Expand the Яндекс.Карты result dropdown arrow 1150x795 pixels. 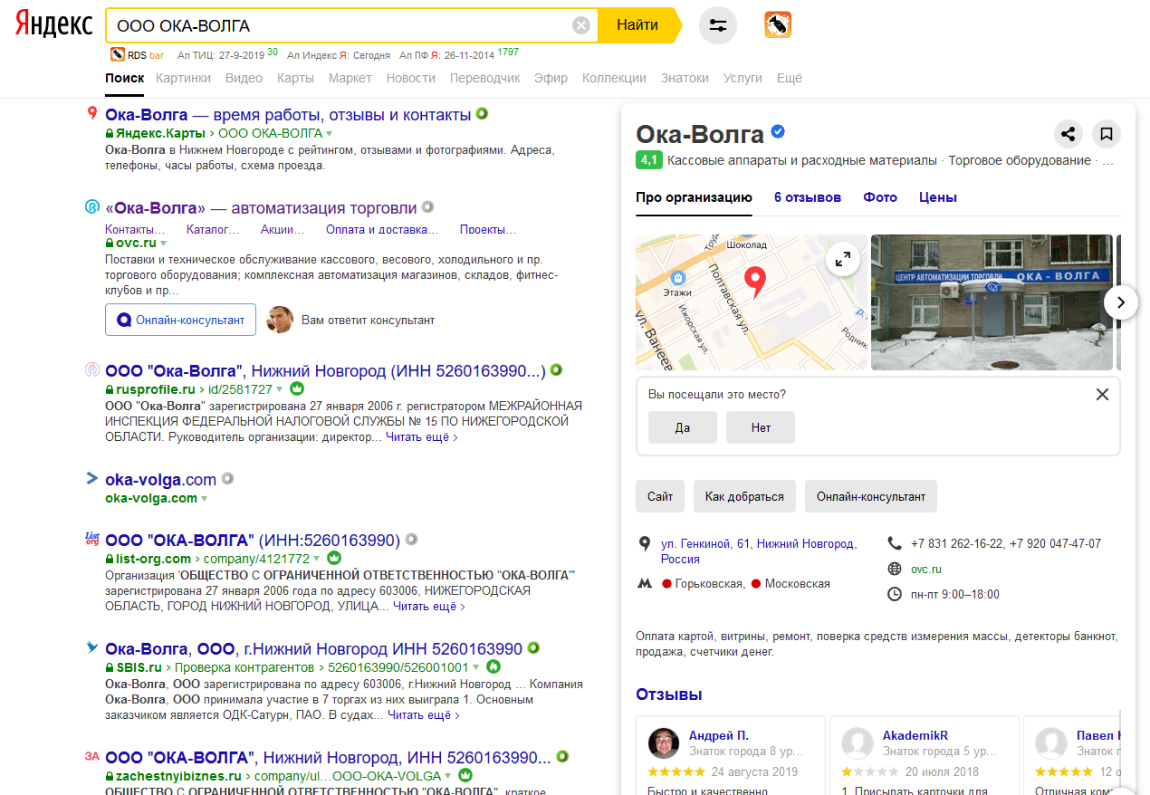pyautogui.click(x=329, y=133)
